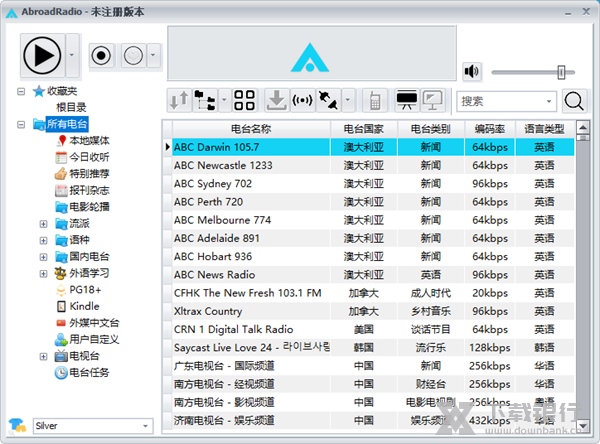Open the favorites heart dropdown arrow

(153, 56)
